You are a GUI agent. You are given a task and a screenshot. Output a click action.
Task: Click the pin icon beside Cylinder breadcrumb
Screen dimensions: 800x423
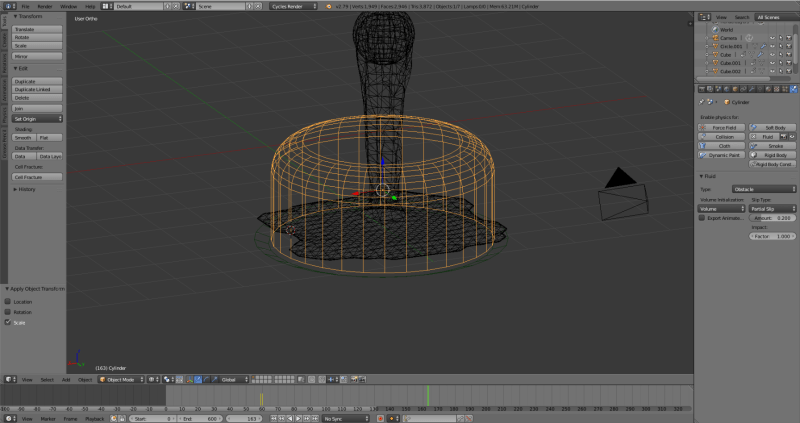tap(702, 102)
